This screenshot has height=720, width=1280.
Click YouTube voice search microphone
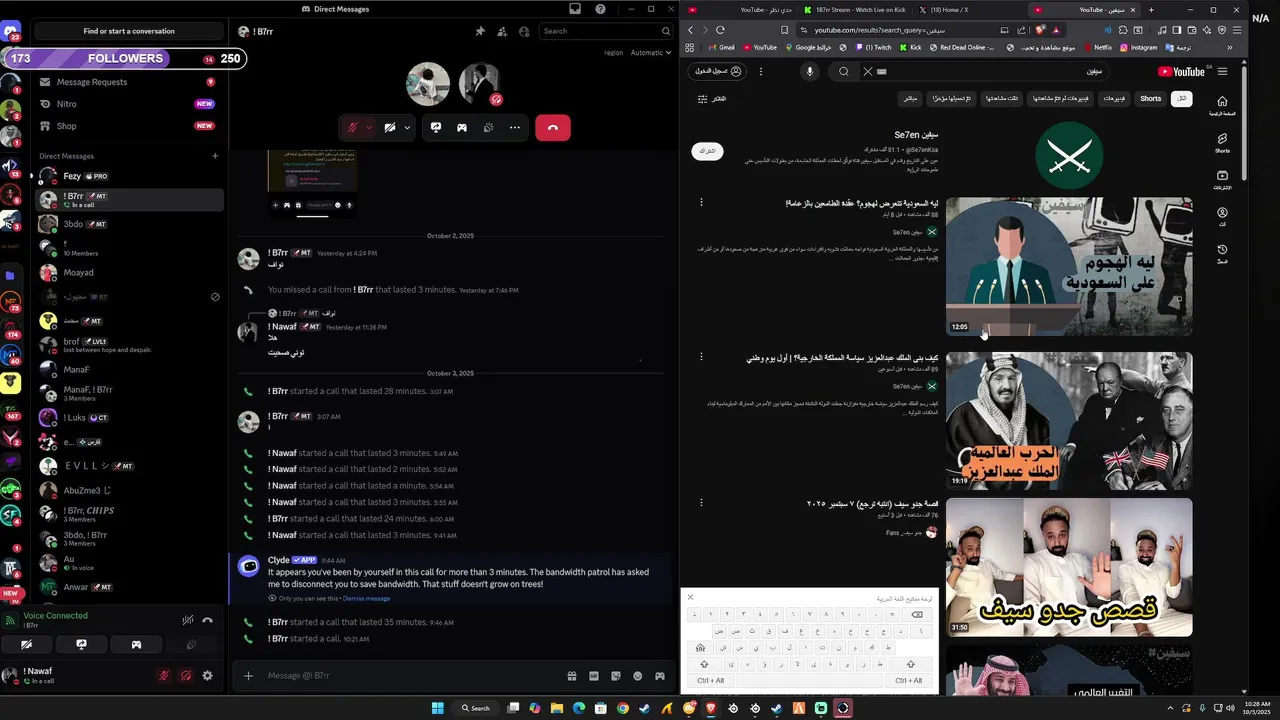point(810,71)
